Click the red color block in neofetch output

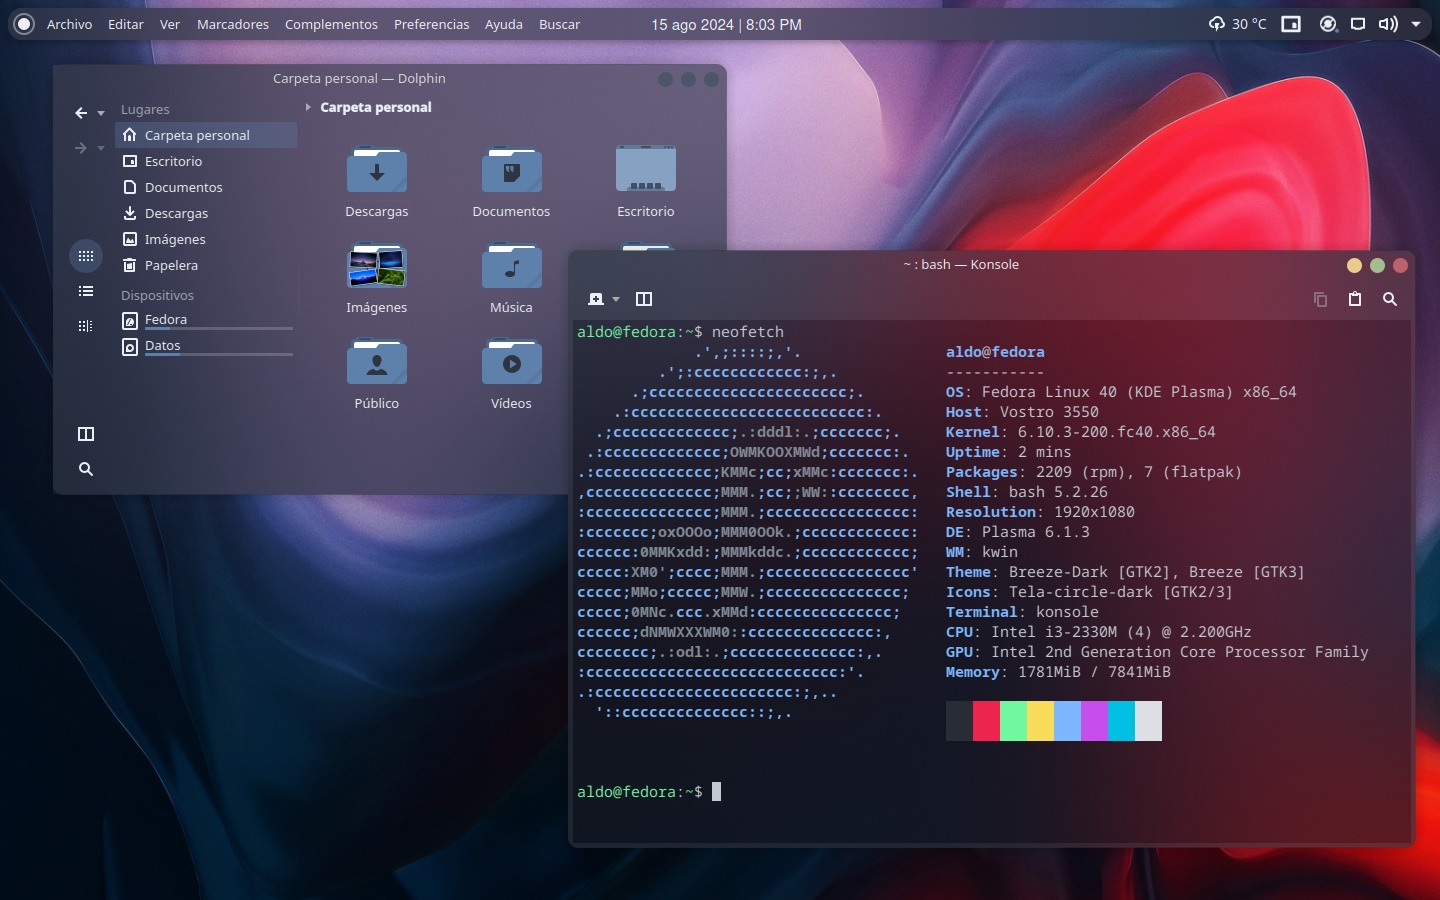986,721
